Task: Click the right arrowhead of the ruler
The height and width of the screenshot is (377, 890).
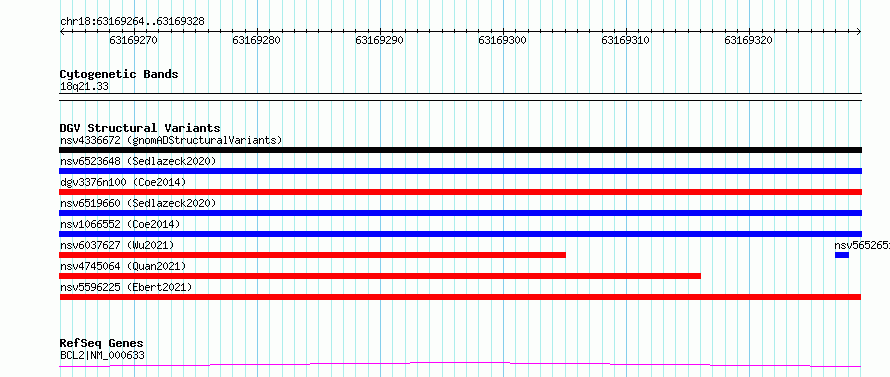Action: (859, 32)
